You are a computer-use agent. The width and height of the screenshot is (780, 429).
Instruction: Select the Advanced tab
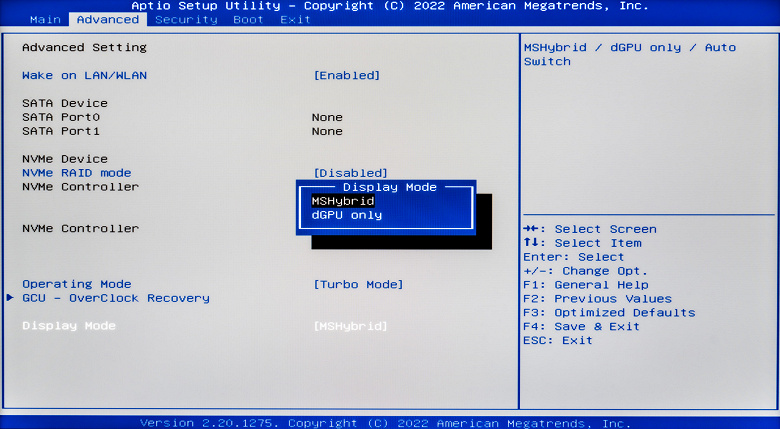[x=108, y=20]
